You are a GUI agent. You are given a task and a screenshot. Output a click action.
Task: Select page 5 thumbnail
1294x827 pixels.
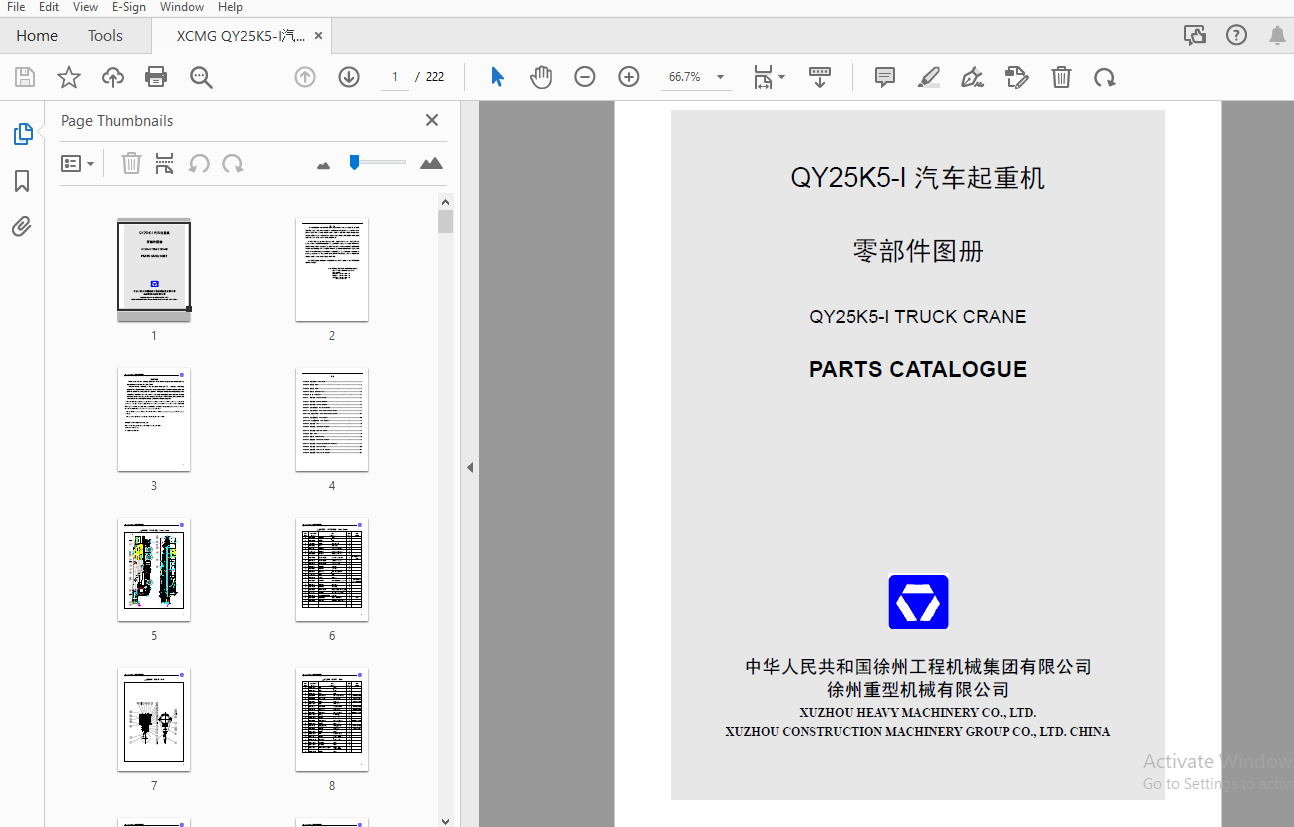tap(154, 570)
